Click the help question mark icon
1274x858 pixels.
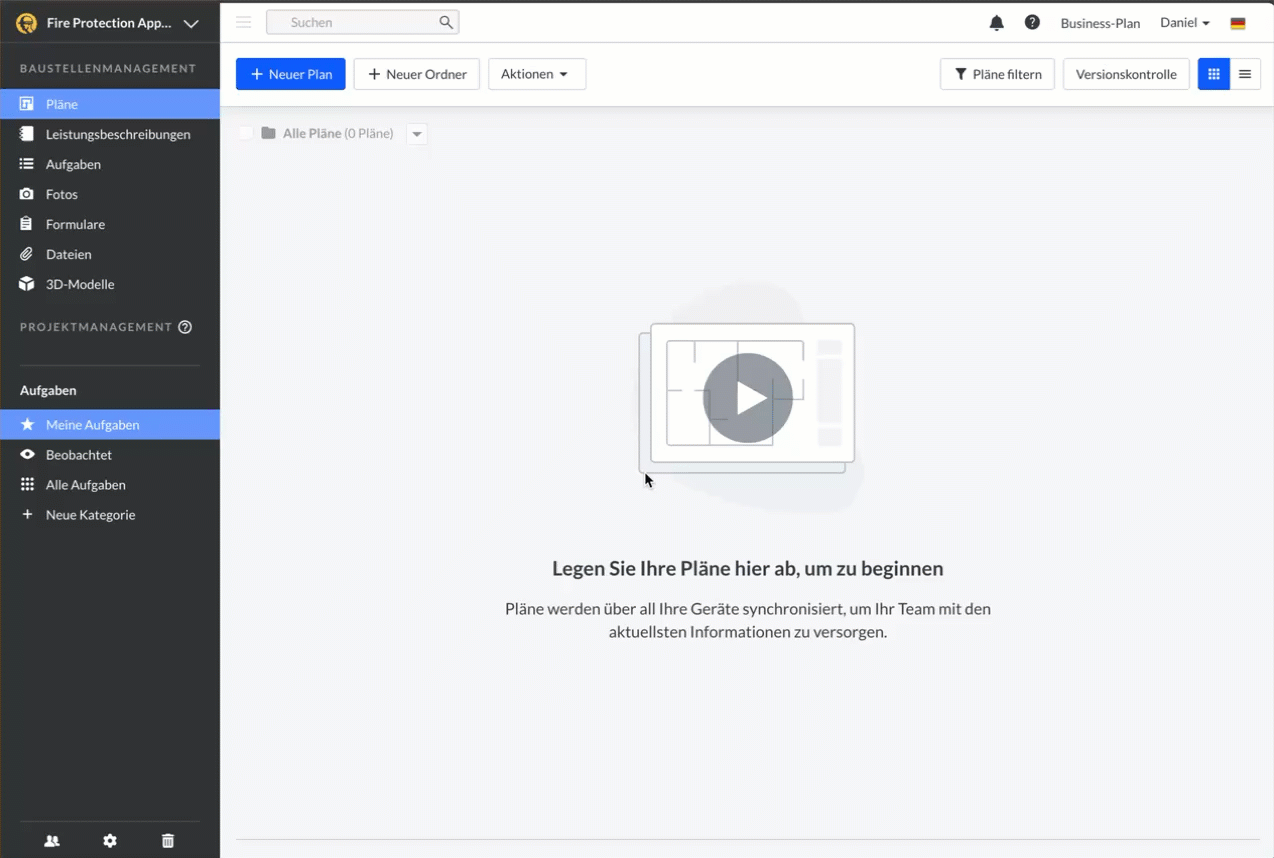(x=1032, y=23)
